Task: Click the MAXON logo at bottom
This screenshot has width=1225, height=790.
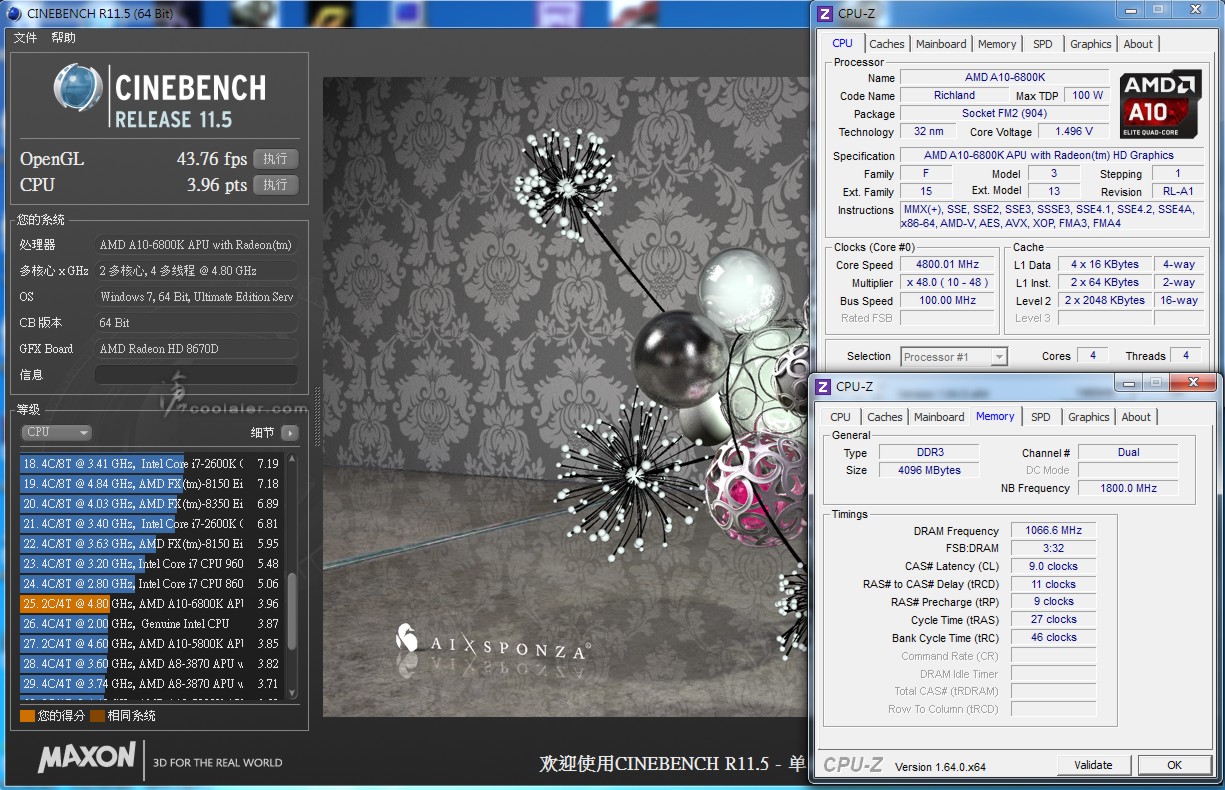Action: (86, 757)
